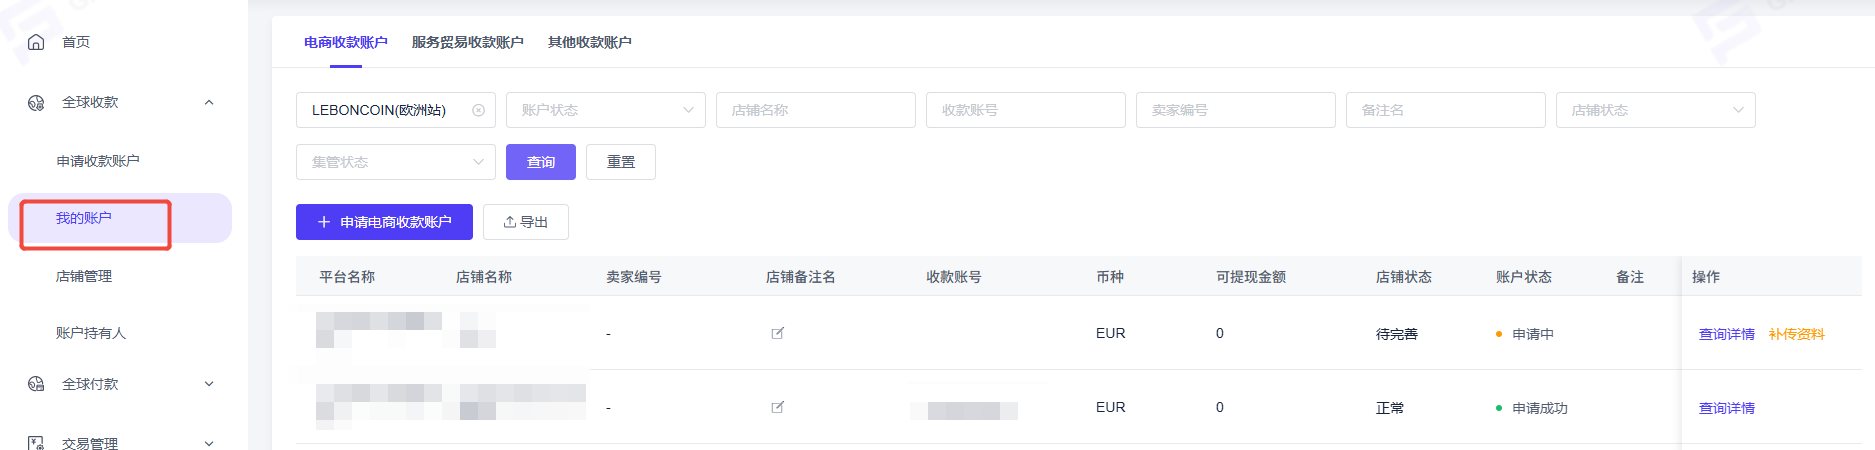The image size is (1875, 450).
Task: Click the 查询 search button
Action: [540, 162]
